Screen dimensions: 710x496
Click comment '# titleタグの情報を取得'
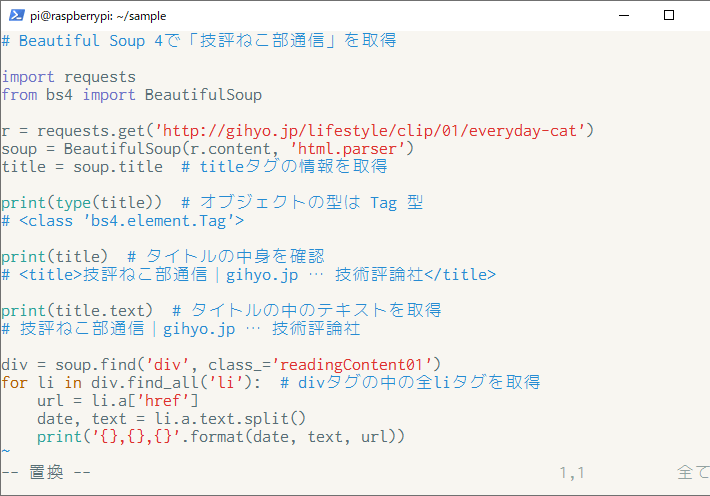pos(284,167)
